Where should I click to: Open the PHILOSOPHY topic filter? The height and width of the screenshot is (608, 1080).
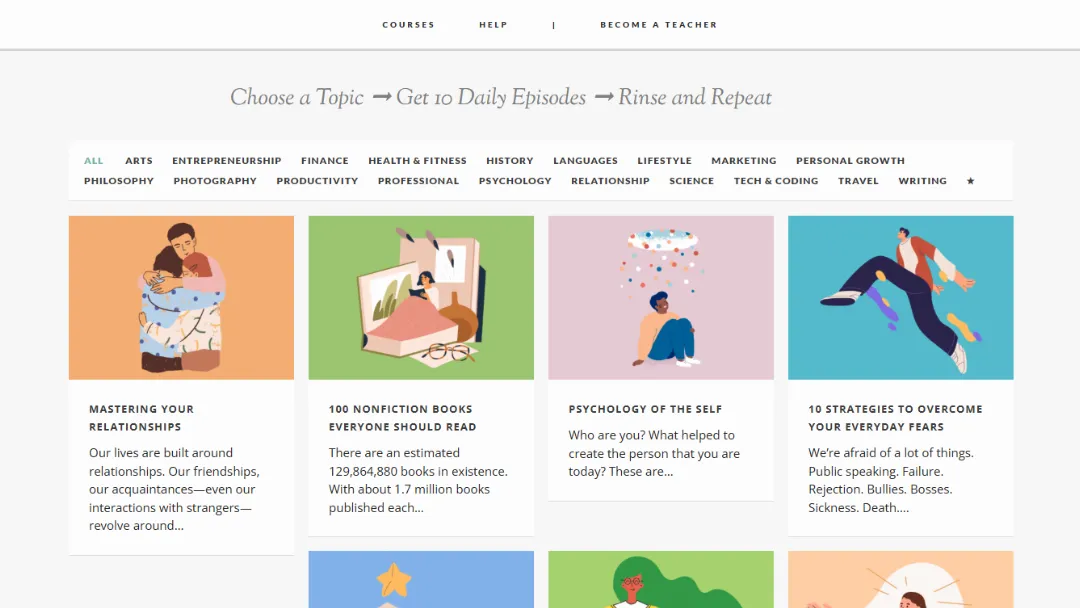click(119, 181)
